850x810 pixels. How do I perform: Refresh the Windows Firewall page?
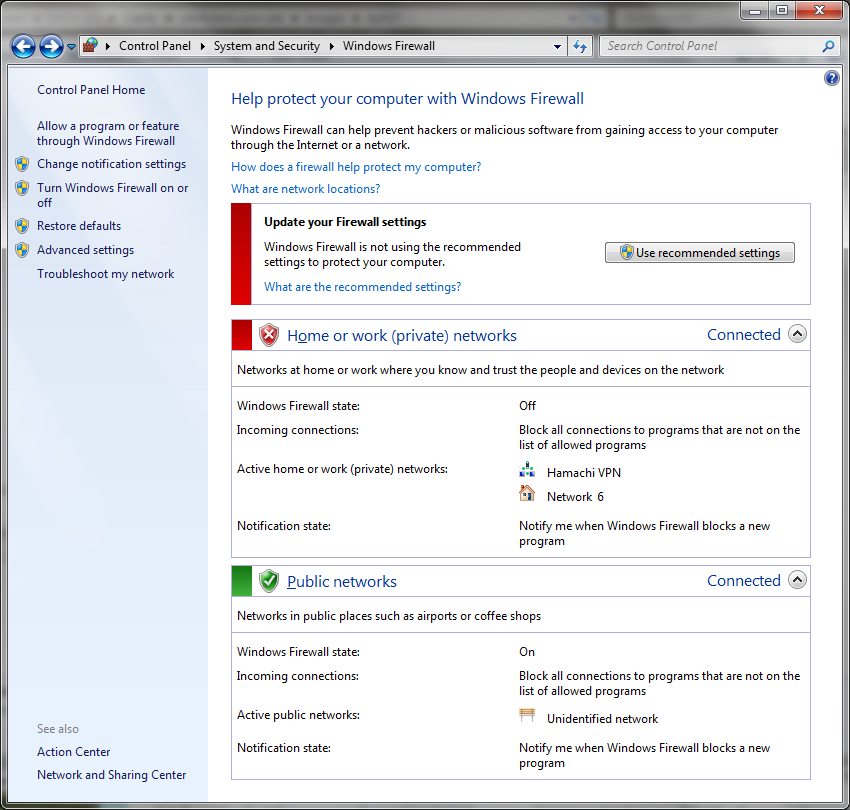point(580,47)
